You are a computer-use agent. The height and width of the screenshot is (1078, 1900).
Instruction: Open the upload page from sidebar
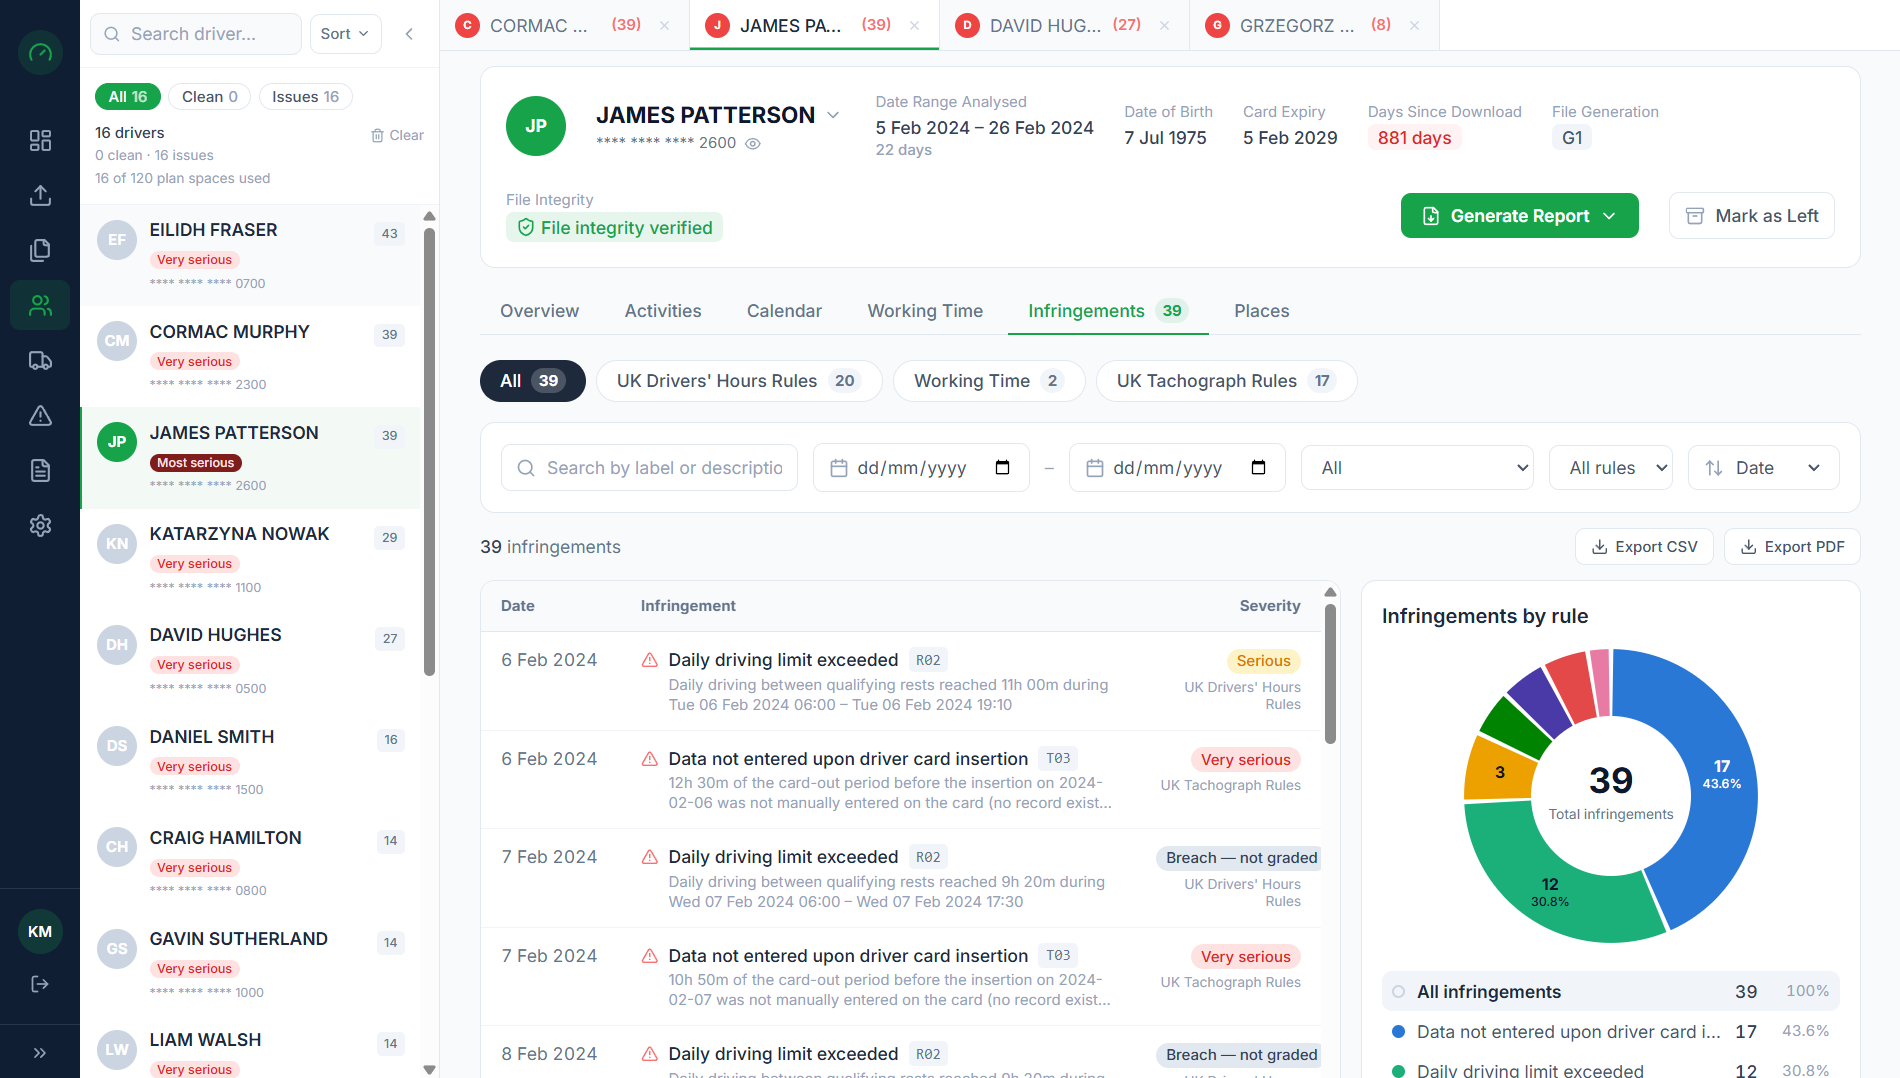coord(40,195)
